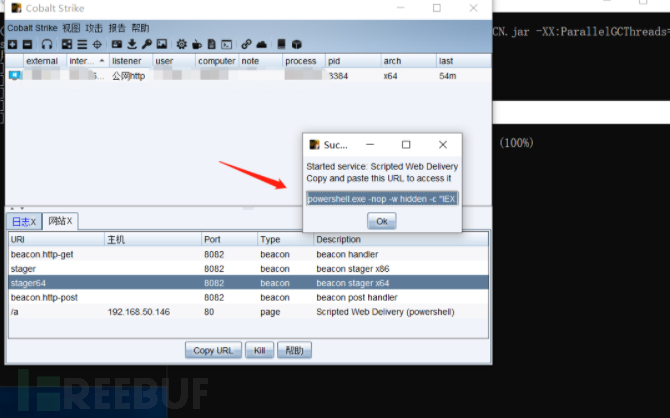Sort sessions by the computer column
670x418 pixels.
[x=217, y=61]
